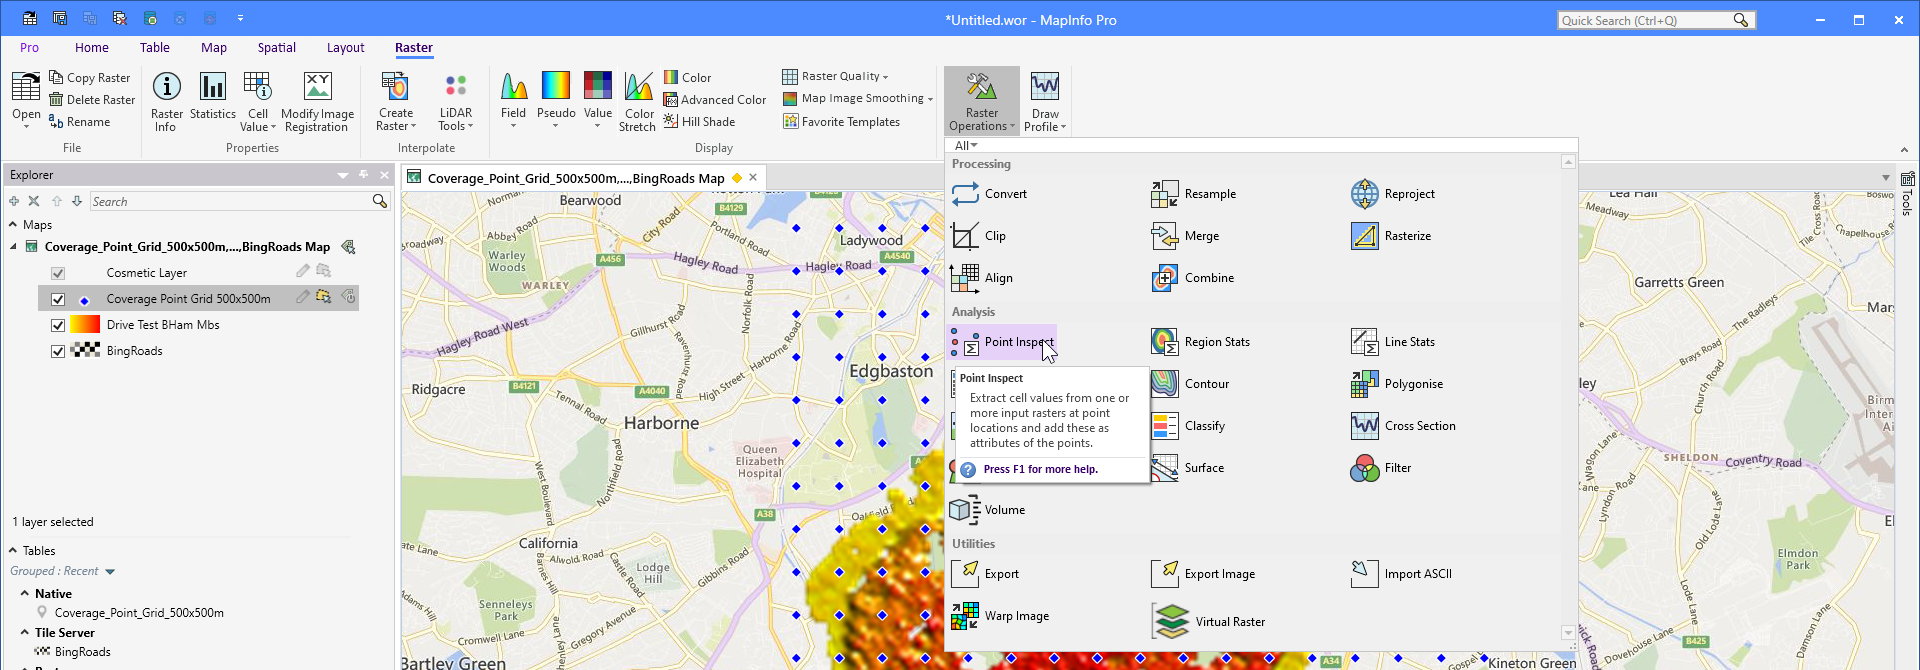The height and width of the screenshot is (670, 1920).
Task: Switch to the Table ribbon tab
Action: point(155,48)
